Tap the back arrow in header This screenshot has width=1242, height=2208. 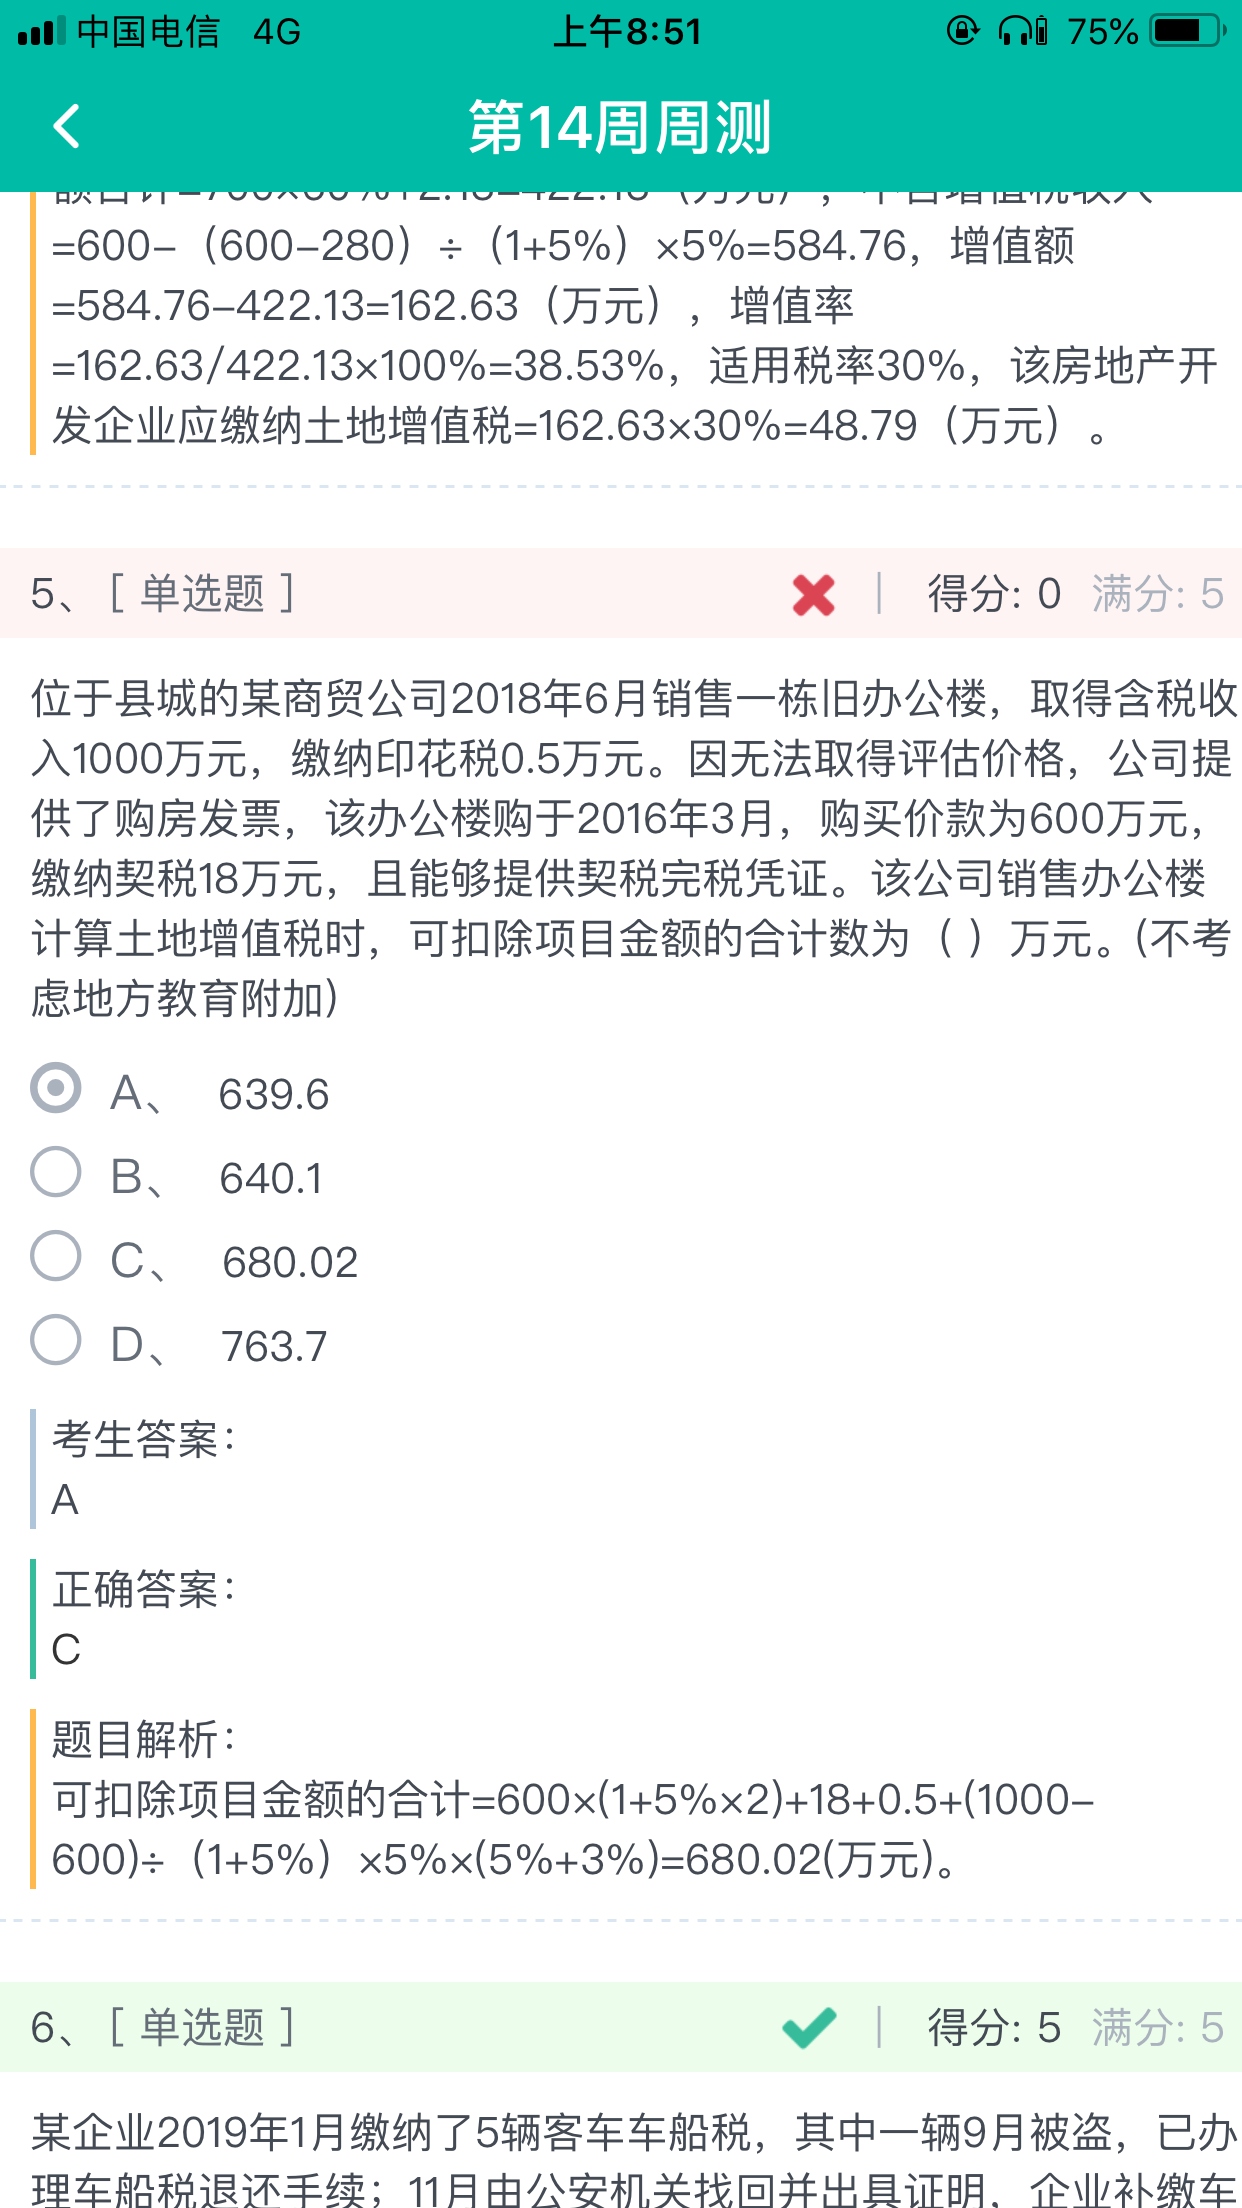(x=67, y=127)
